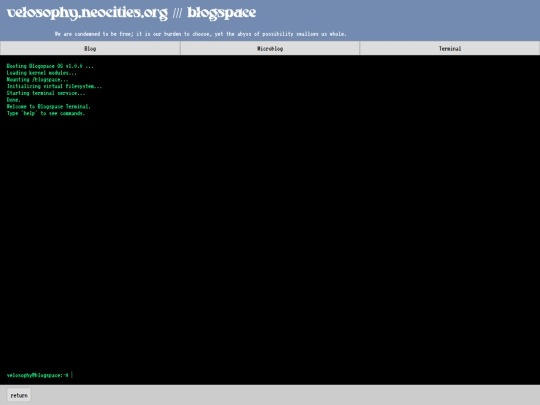Click the 'blogspace' heading word
The height and width of the screenshot is (405, 540).
tap(221, 13)
